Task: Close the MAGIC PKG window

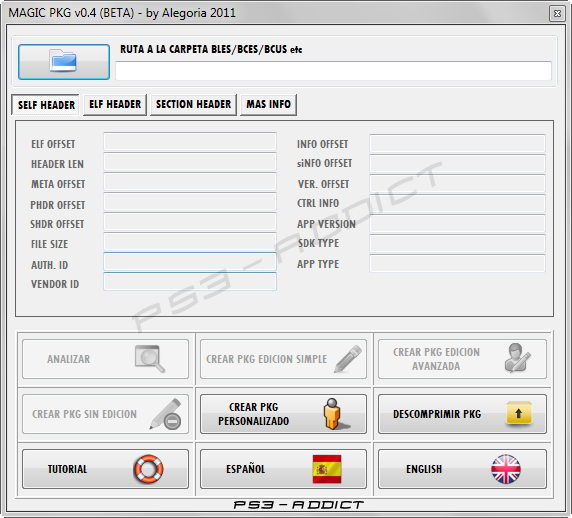Action: [557, 13]
